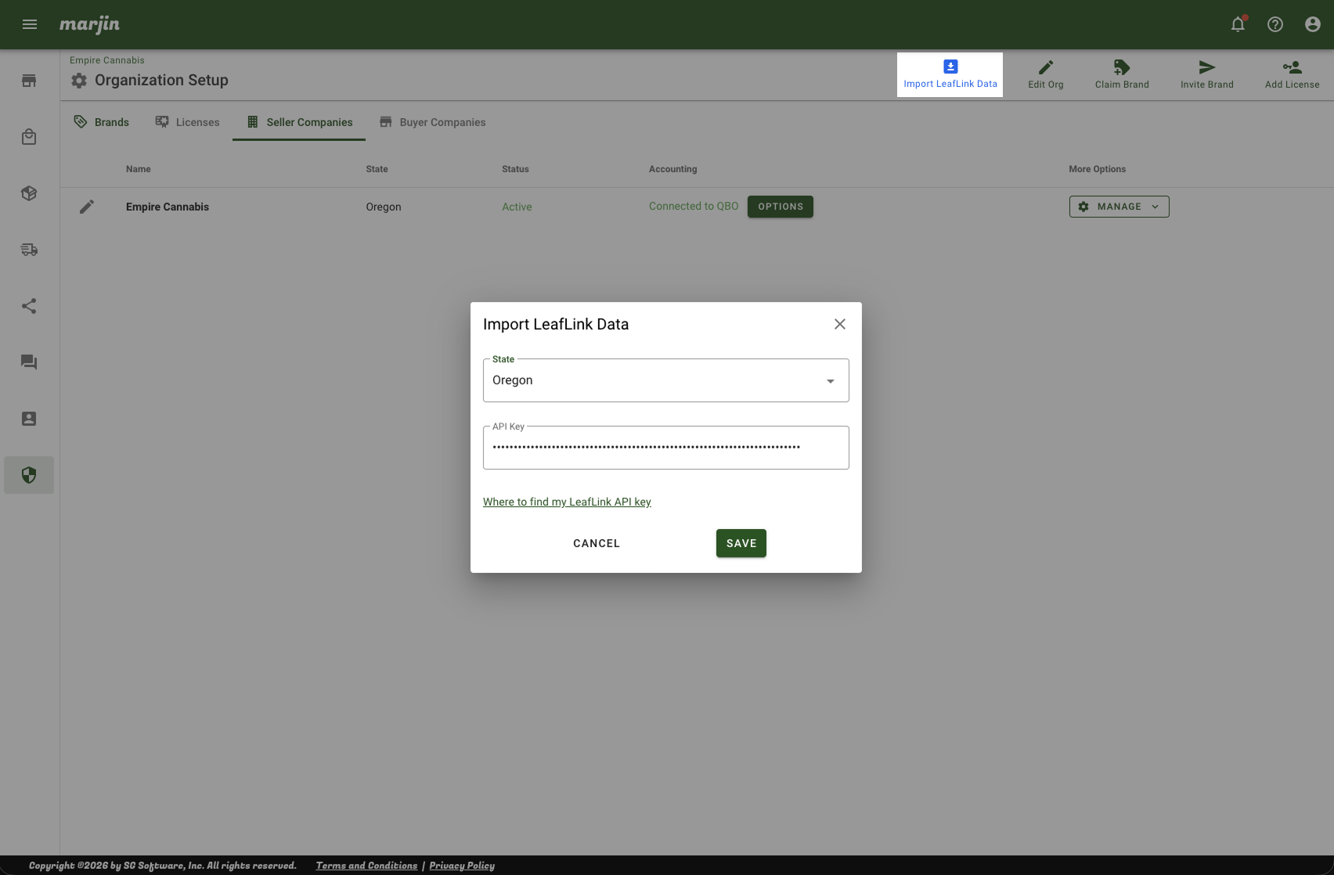Screen dimensions: 1334x875
Task: Close the Import LeafLink Data dialog
Action: 840,324
